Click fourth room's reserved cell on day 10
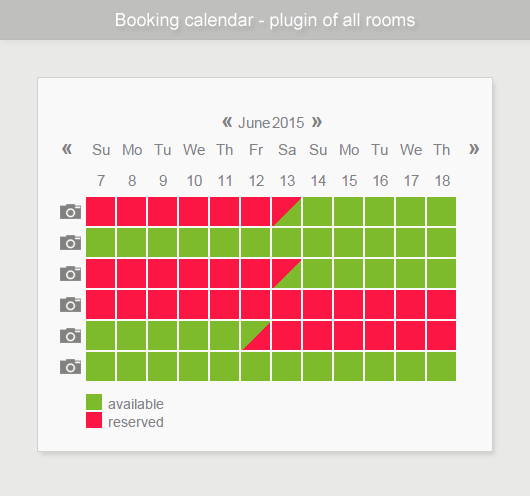The height and width of the screenshot is (496, 530). (x=193, y=305)
